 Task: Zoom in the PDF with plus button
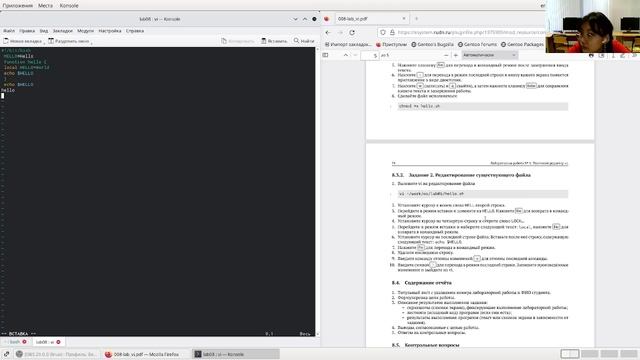click(456, 55)
